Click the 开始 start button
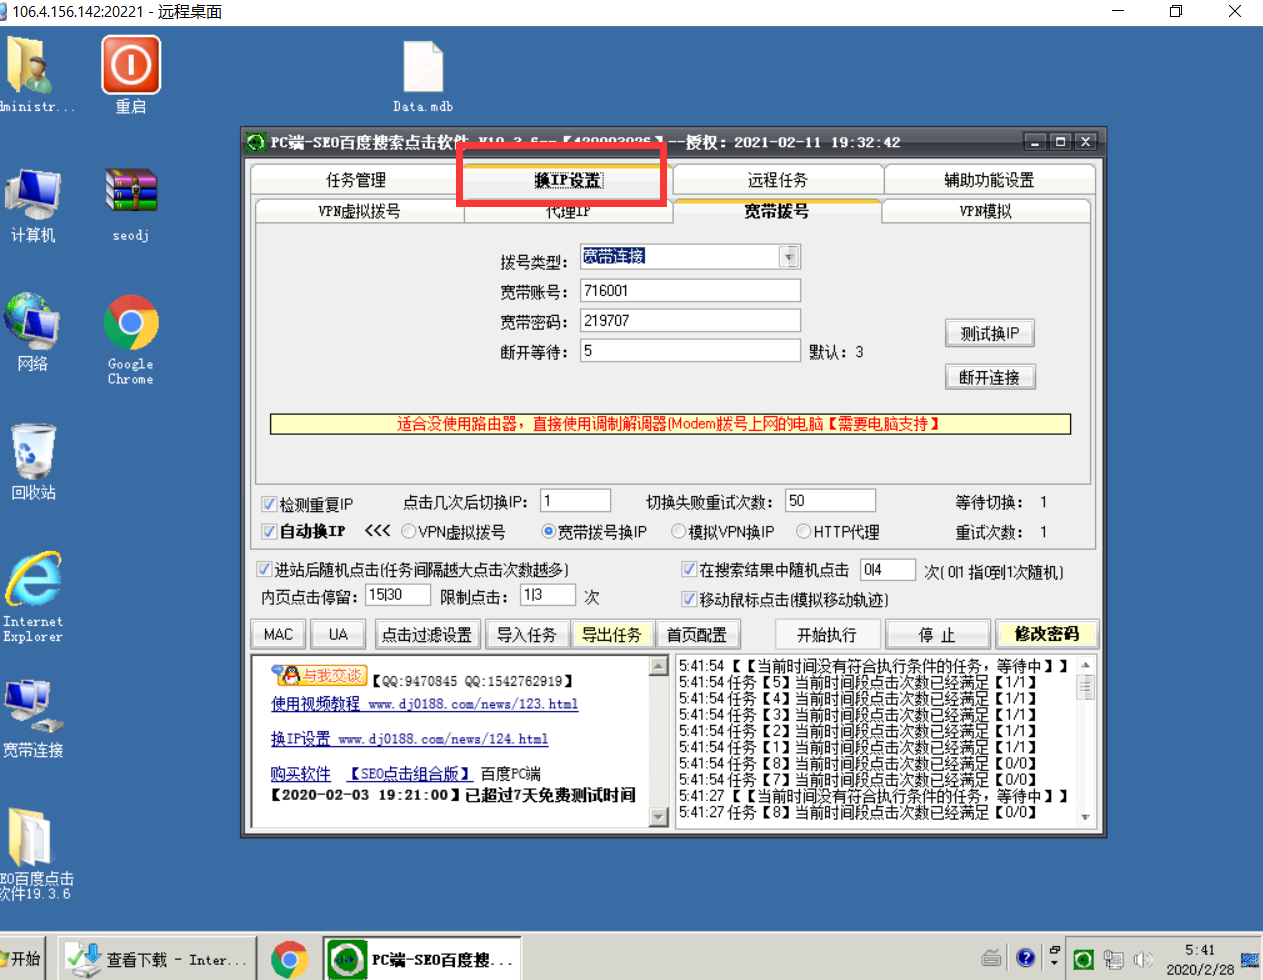 point(22,959)
